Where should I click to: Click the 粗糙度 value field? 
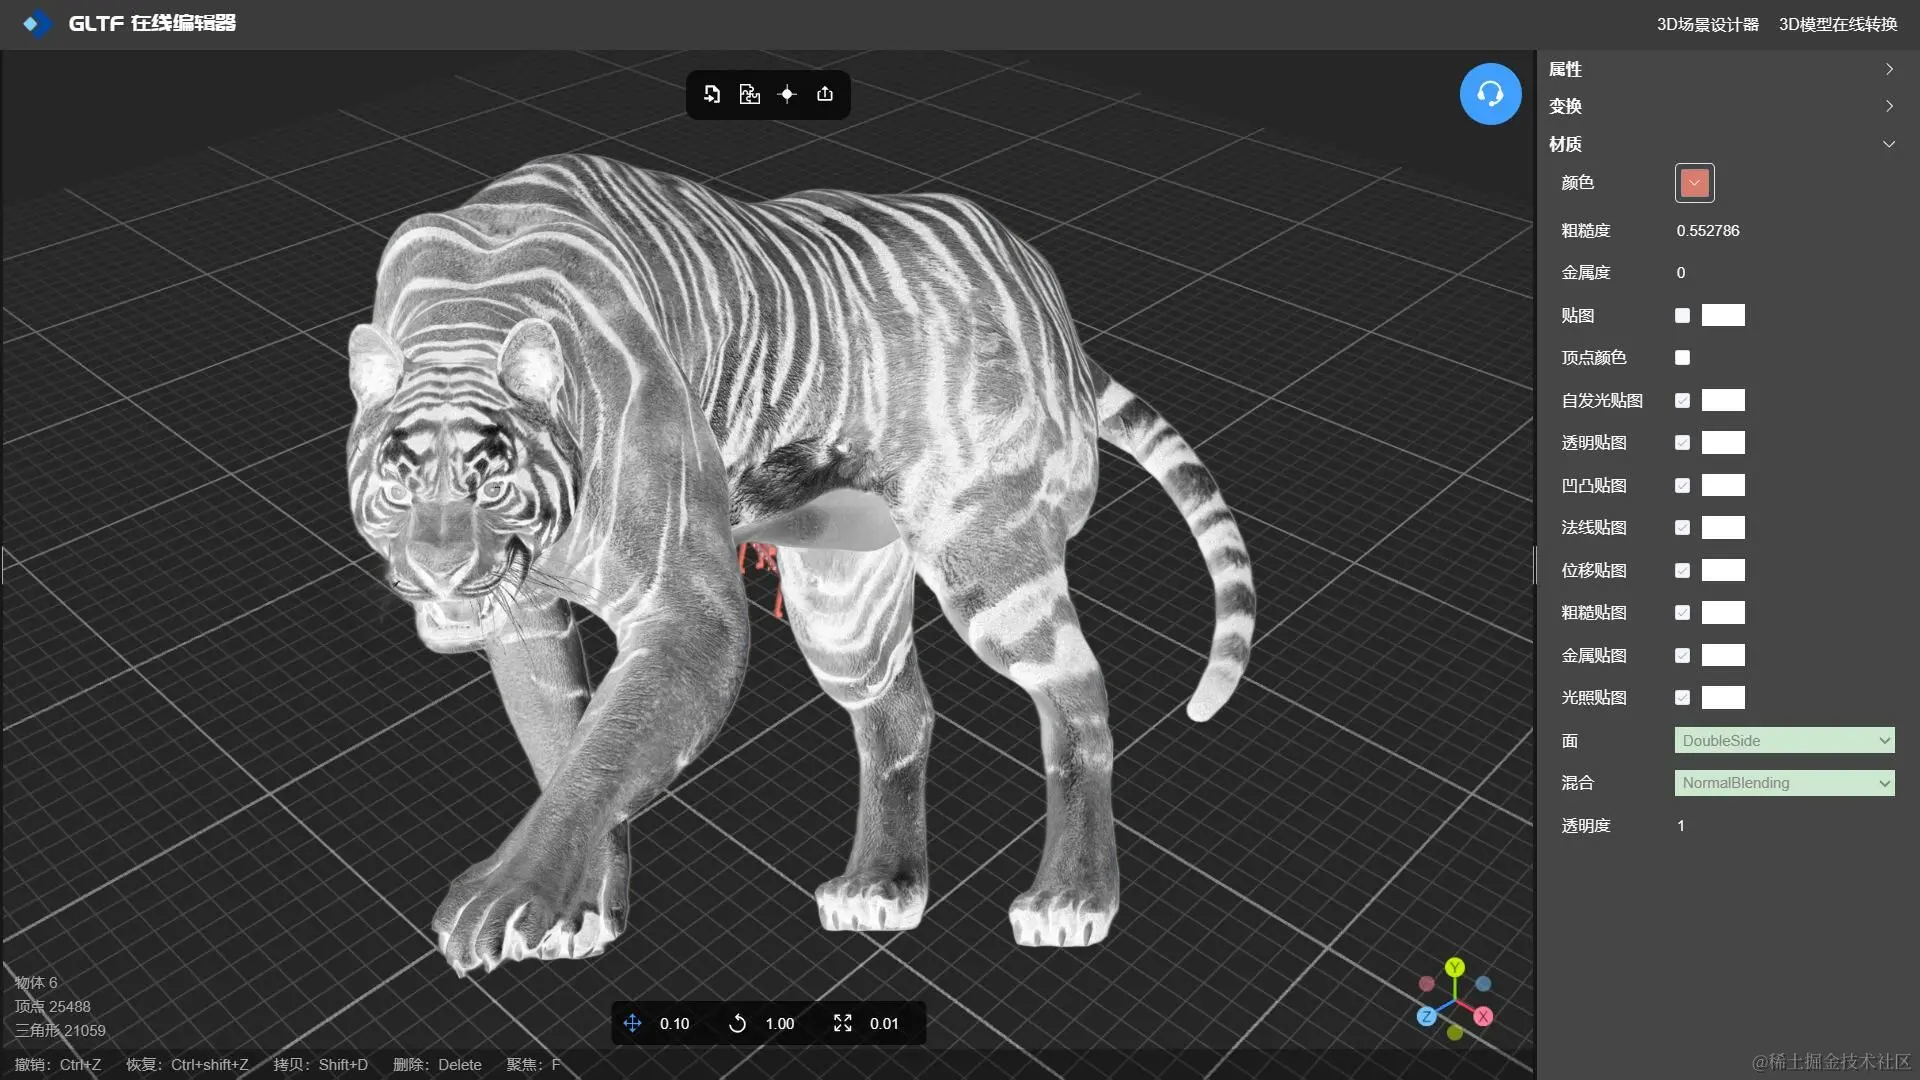point(1708,230)
